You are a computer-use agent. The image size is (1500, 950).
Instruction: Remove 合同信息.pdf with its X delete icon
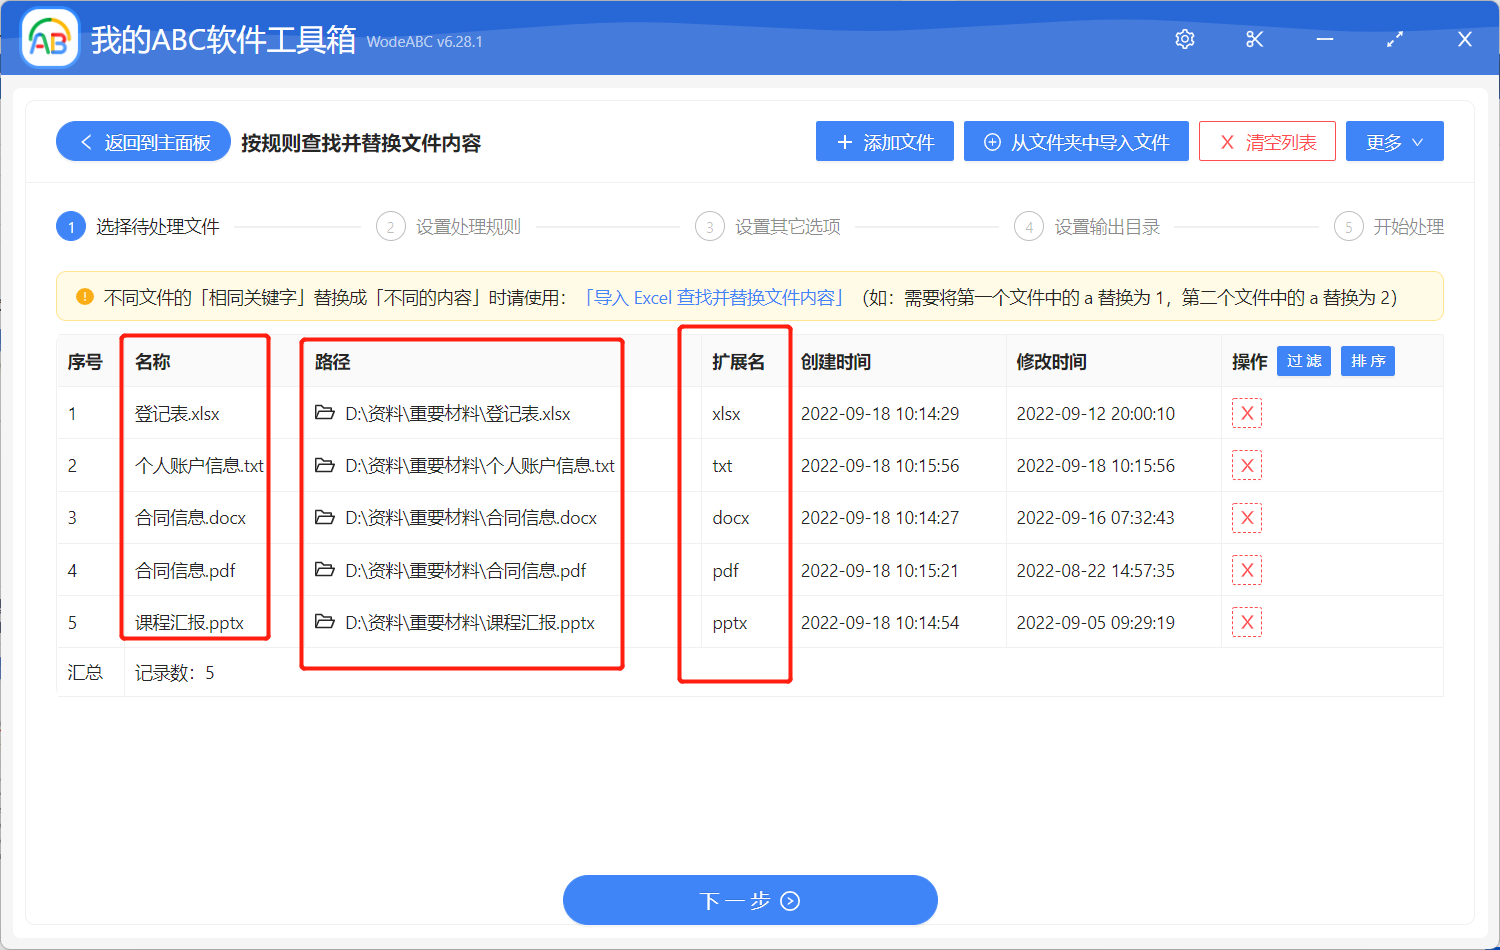click(x=1247, y=570)
